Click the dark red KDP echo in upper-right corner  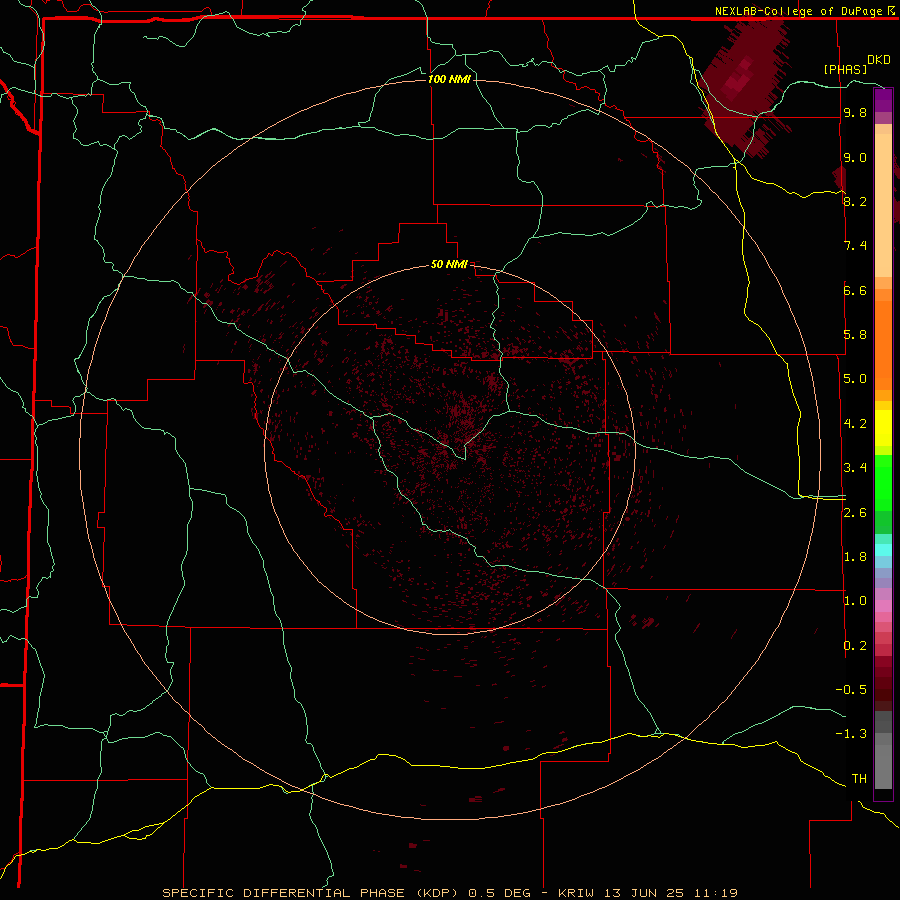[x=743, y=86]
